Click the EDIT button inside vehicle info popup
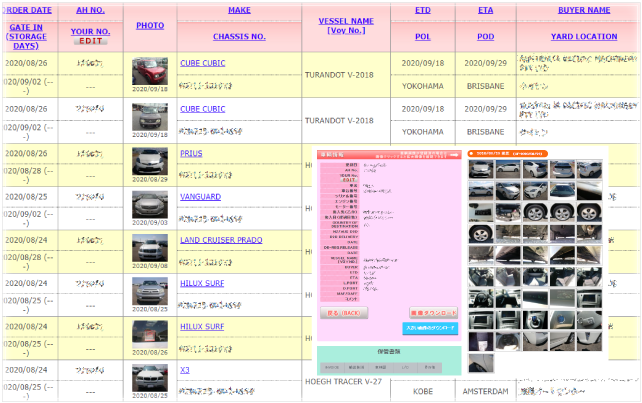Screen dimensions: 642x403 tap(349, 180)
